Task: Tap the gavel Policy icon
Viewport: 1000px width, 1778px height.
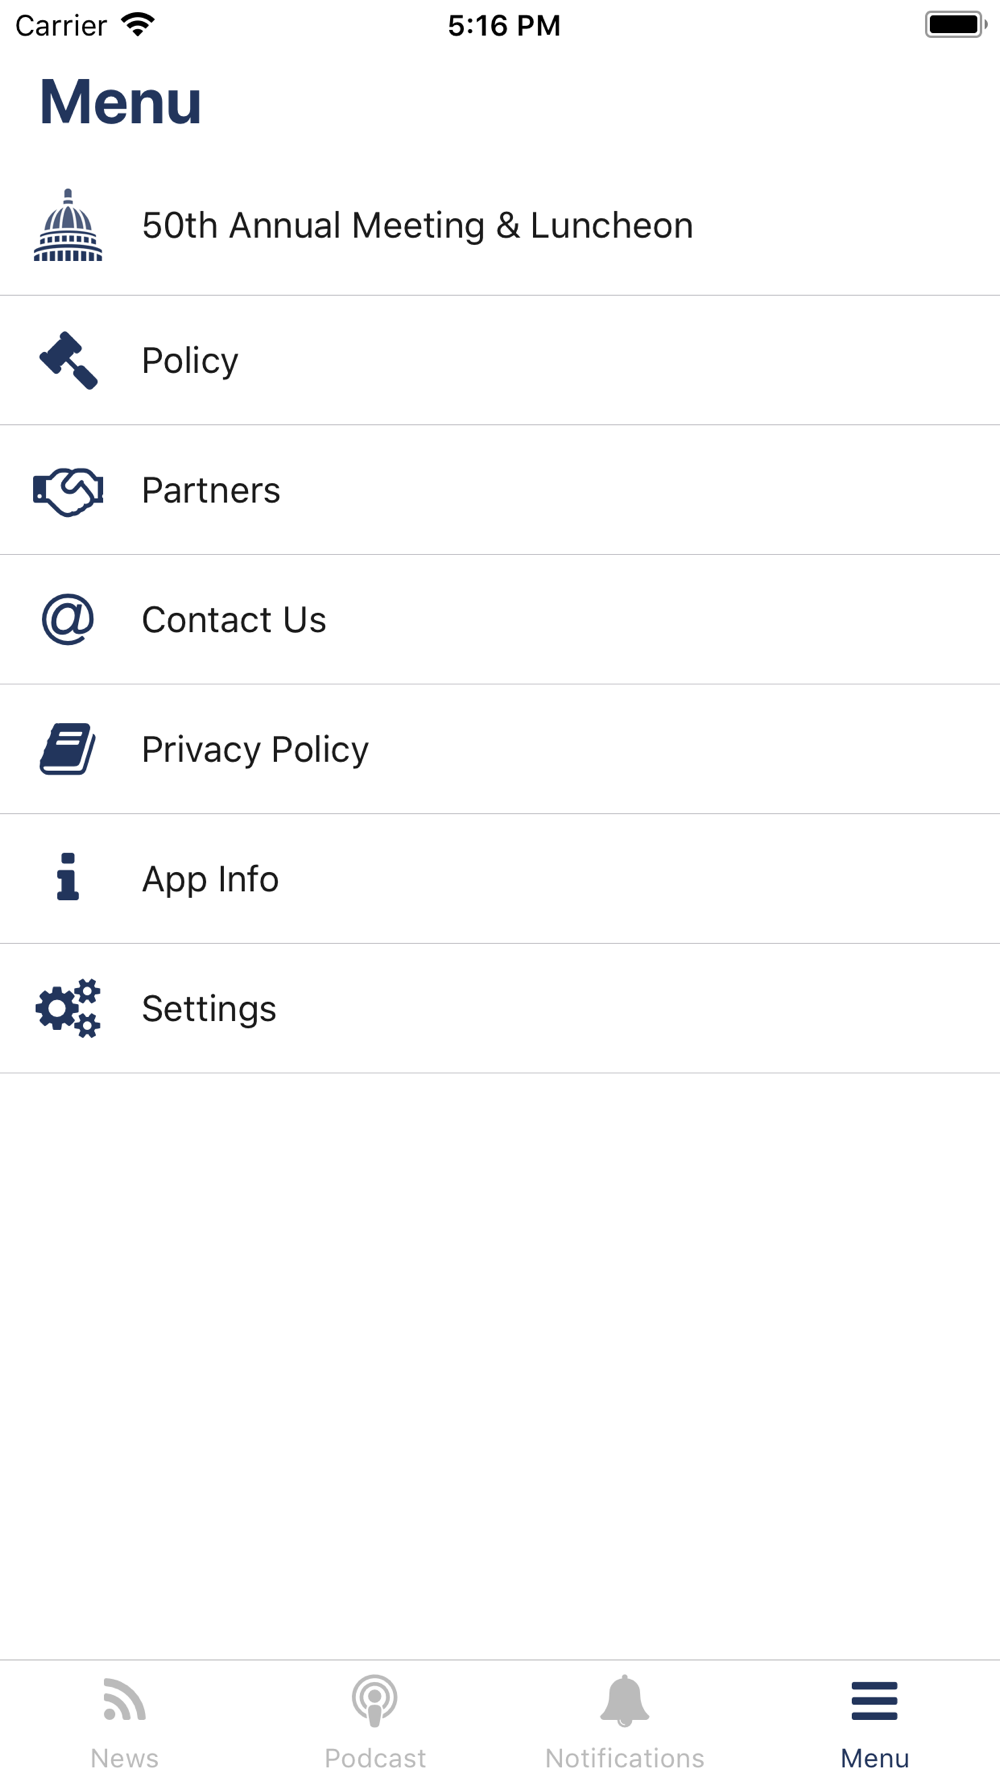Action: point(68,360)
